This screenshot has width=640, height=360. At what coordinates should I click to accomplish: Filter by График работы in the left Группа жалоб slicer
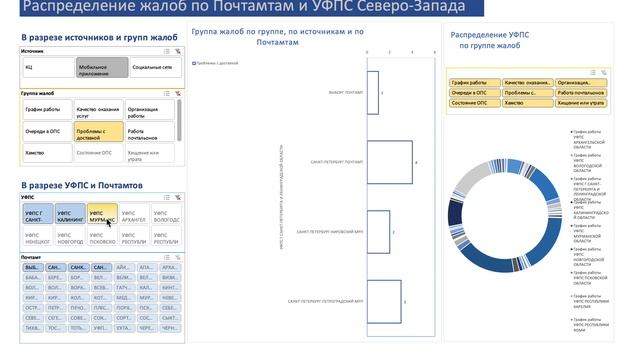(x=47, y=110)
